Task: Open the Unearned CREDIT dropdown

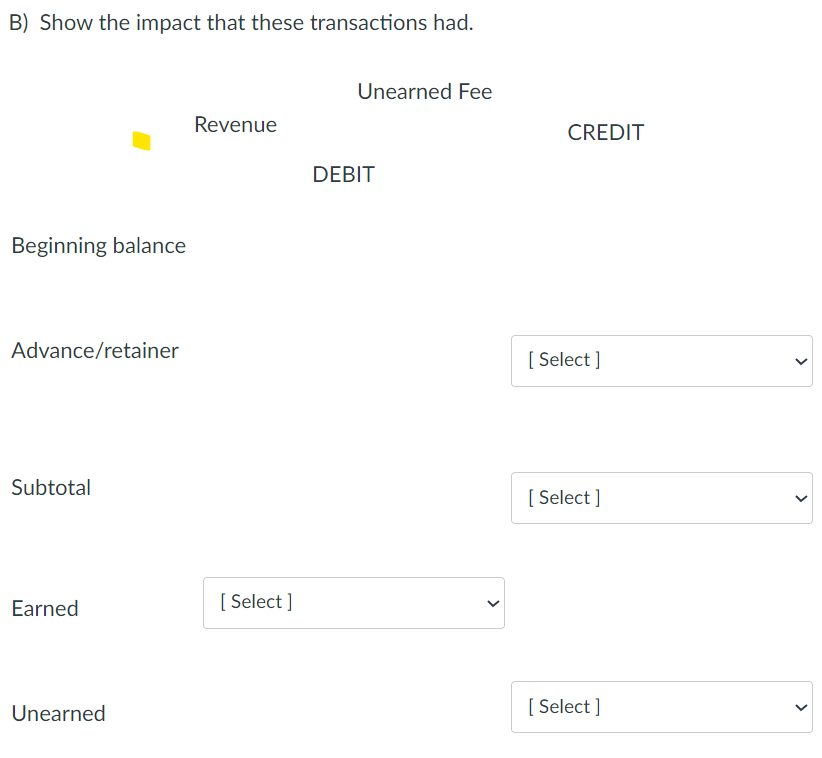Action: pos(661,706)
